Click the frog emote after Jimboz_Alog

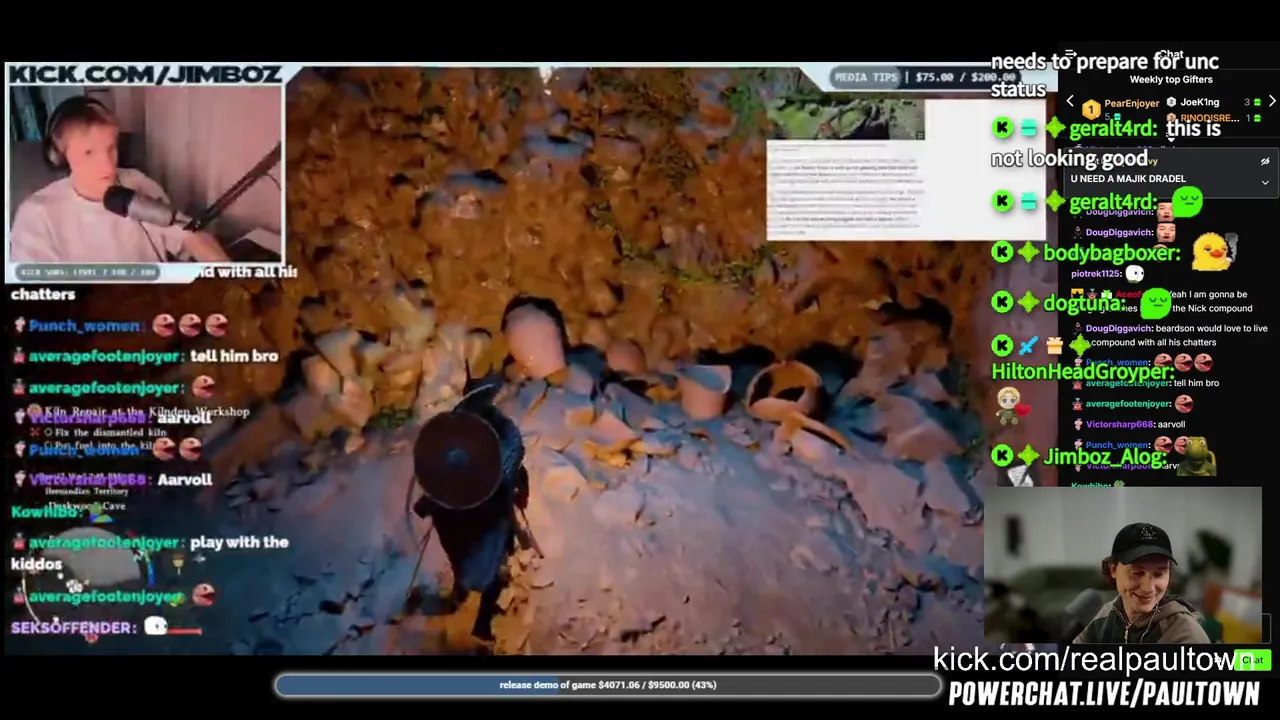click(1197, 456)
